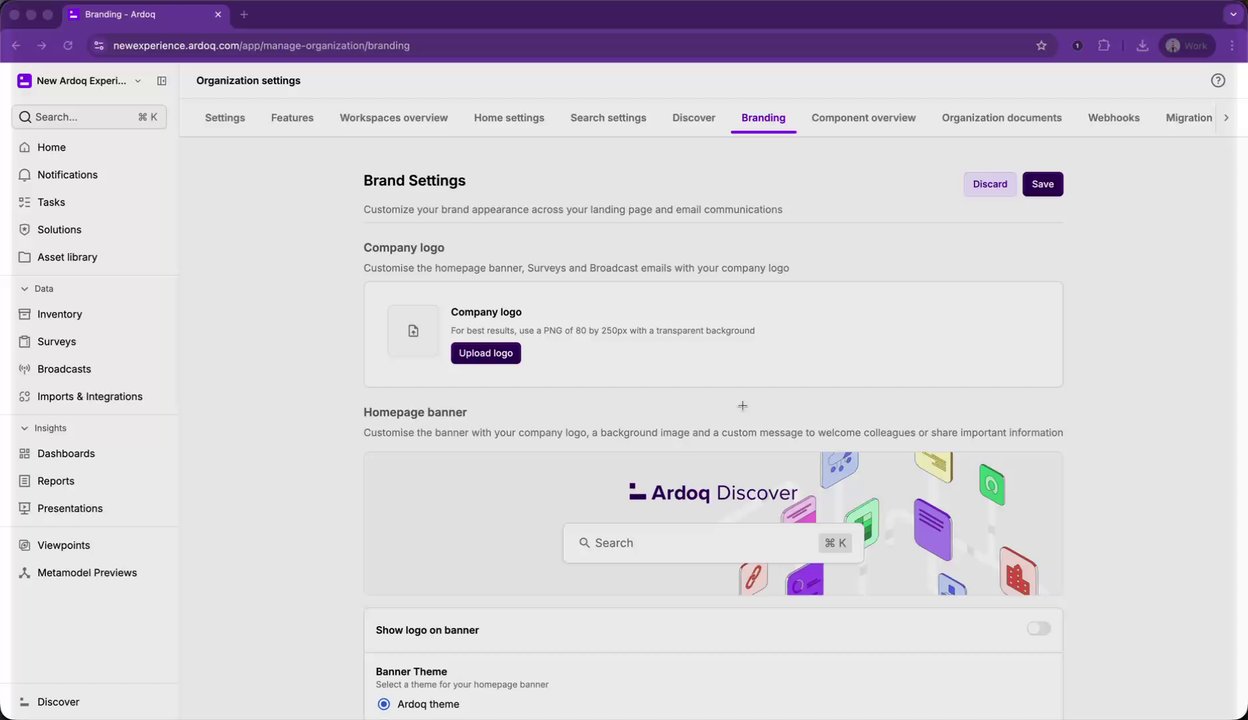Viewport: 1248px width, 720px height.
Task: Open the browser tab list dropdown
Action: tap(1232, 15)
